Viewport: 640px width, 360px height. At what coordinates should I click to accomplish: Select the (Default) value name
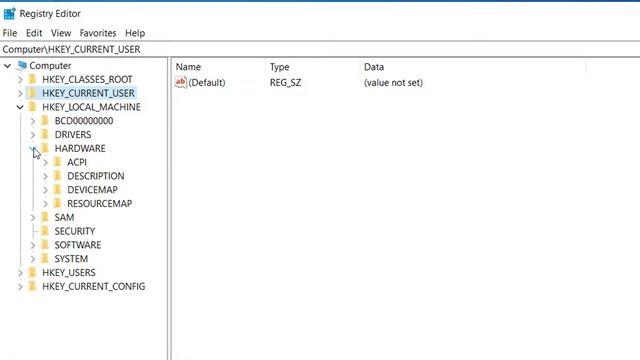click(207, 82)
